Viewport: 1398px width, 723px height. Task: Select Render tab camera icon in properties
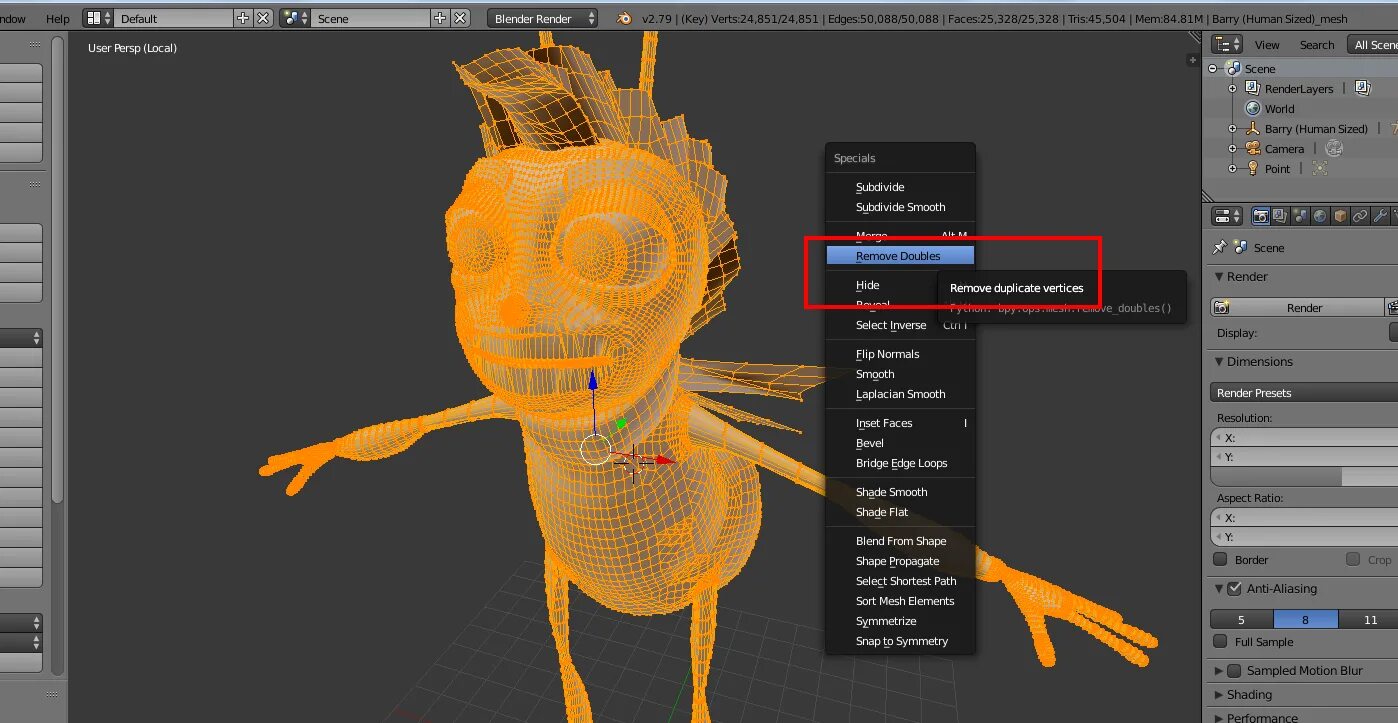tap(1261, 216)
